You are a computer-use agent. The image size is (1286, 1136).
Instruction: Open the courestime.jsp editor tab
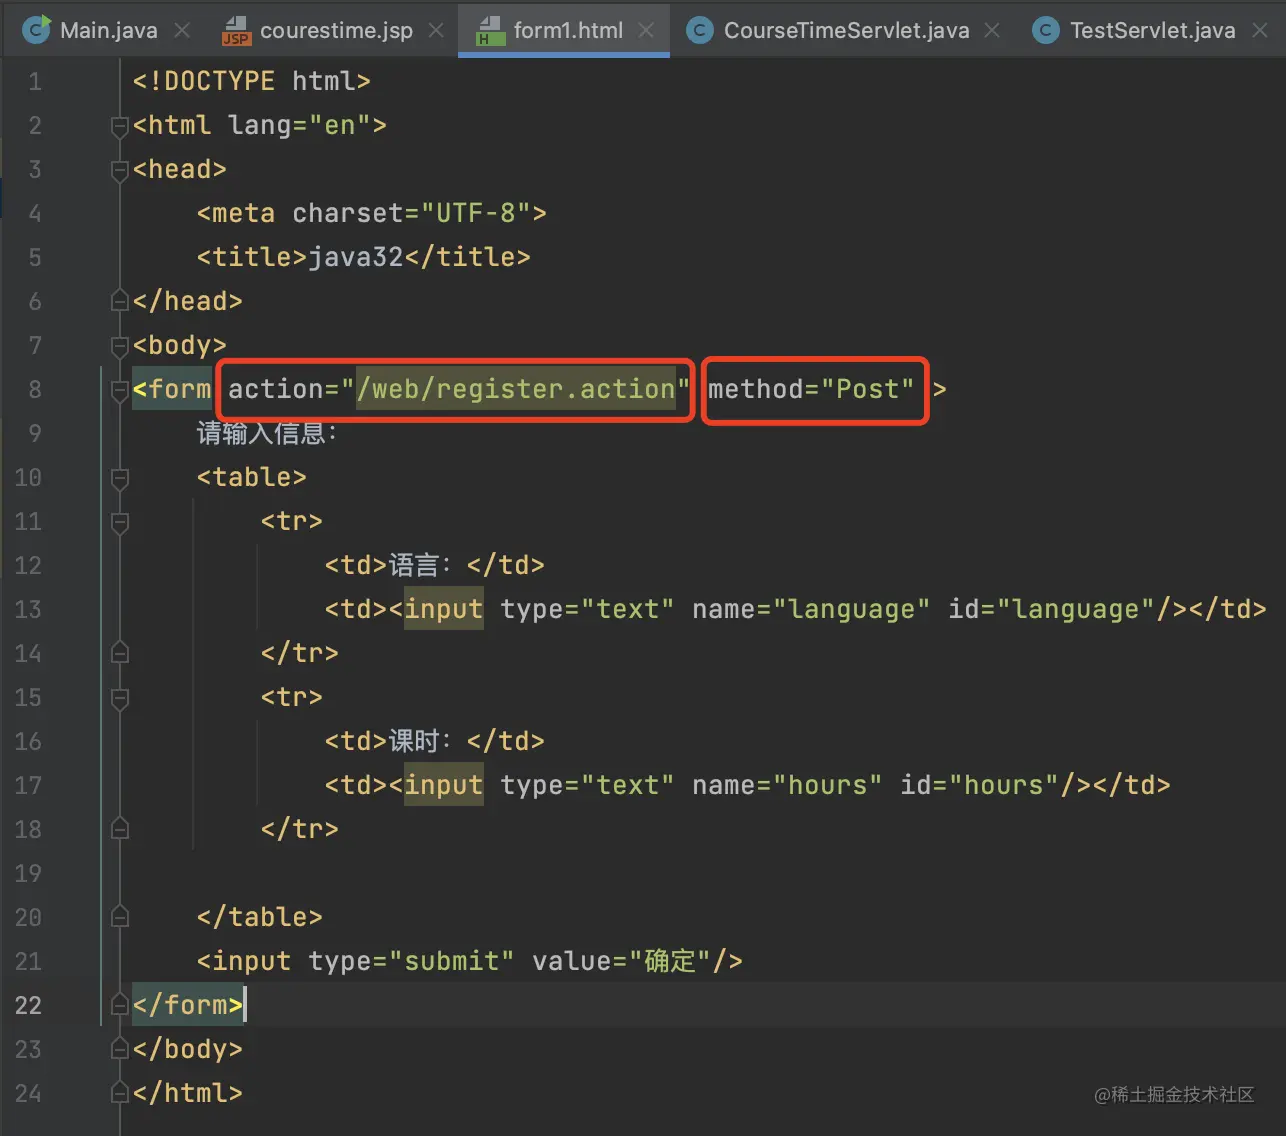click(x=336, y=30)
